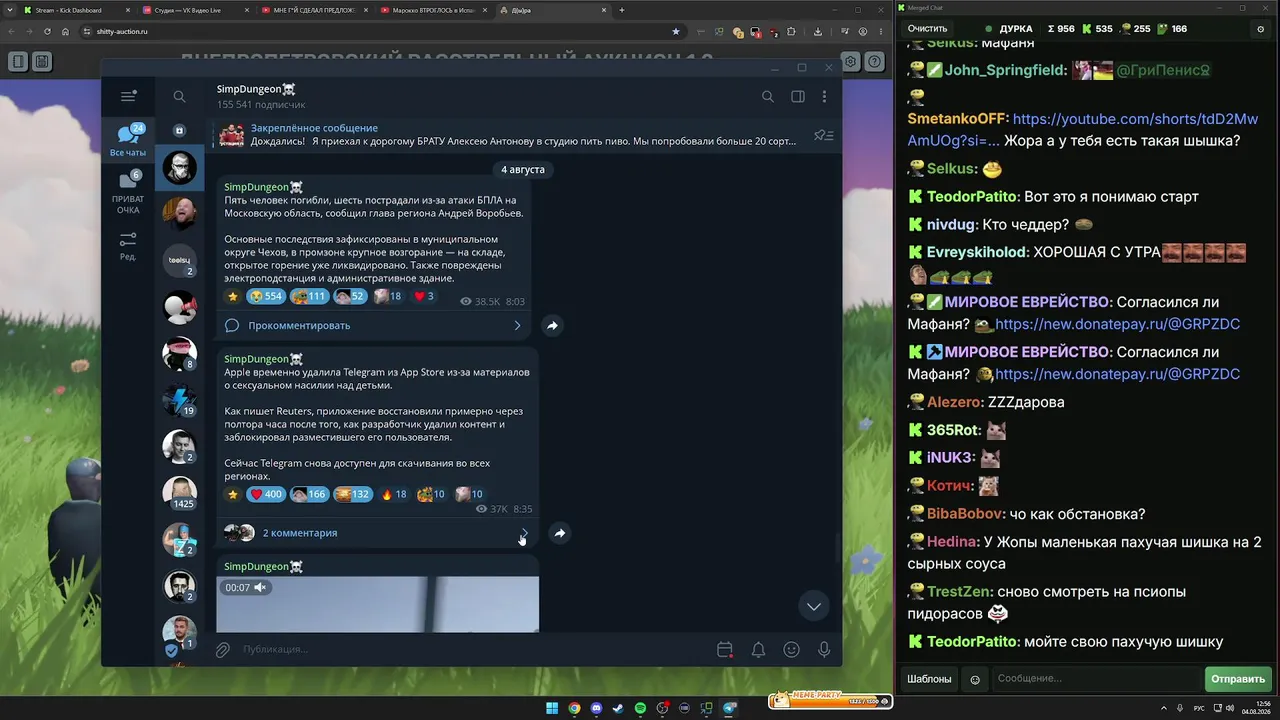Screen dimensions: 1280x720
Task: Bookmark the page with the star icon
Action: tap(676, 32)
